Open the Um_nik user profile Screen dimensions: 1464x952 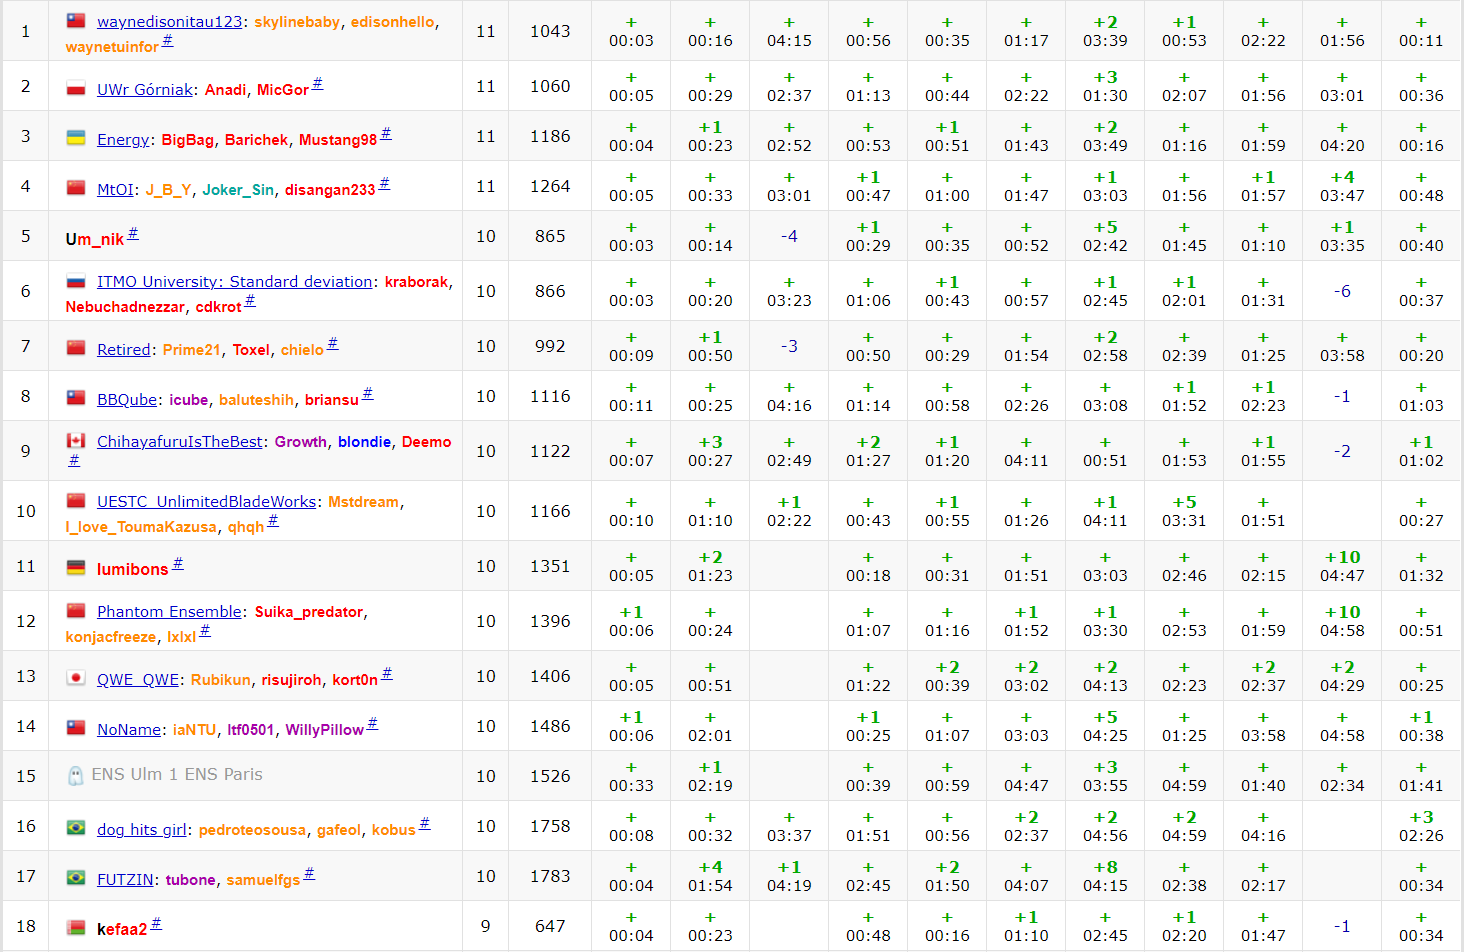point(95,239)
